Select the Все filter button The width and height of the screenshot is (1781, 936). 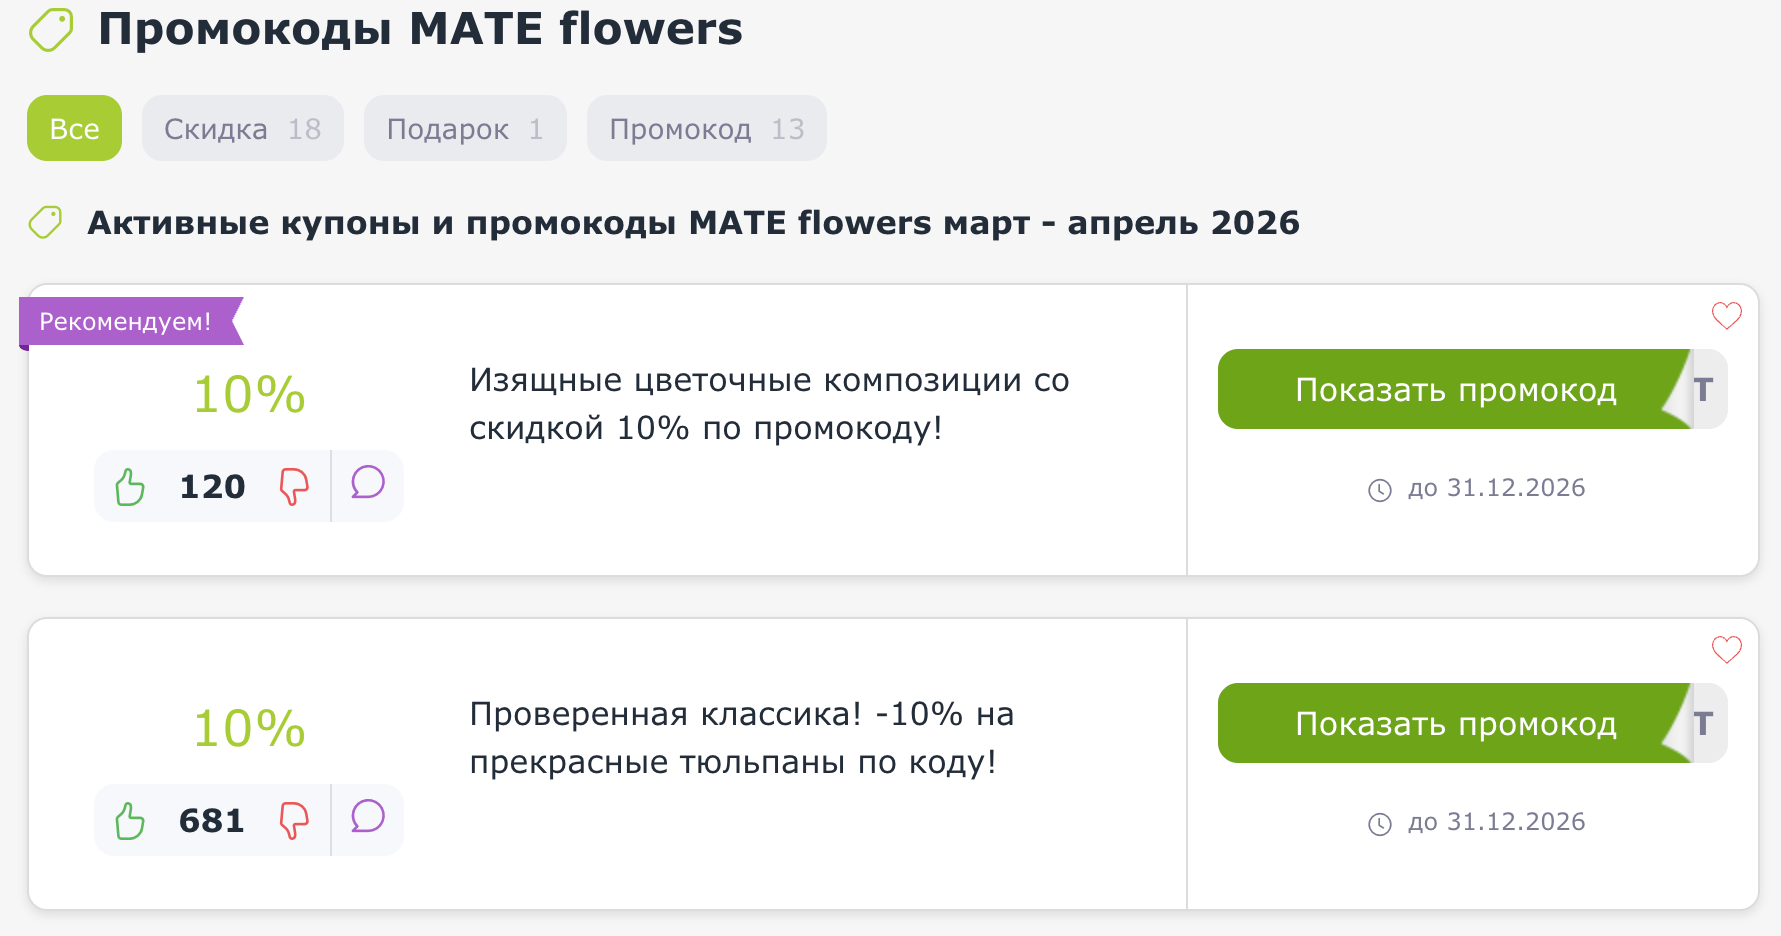pos(74,128)
